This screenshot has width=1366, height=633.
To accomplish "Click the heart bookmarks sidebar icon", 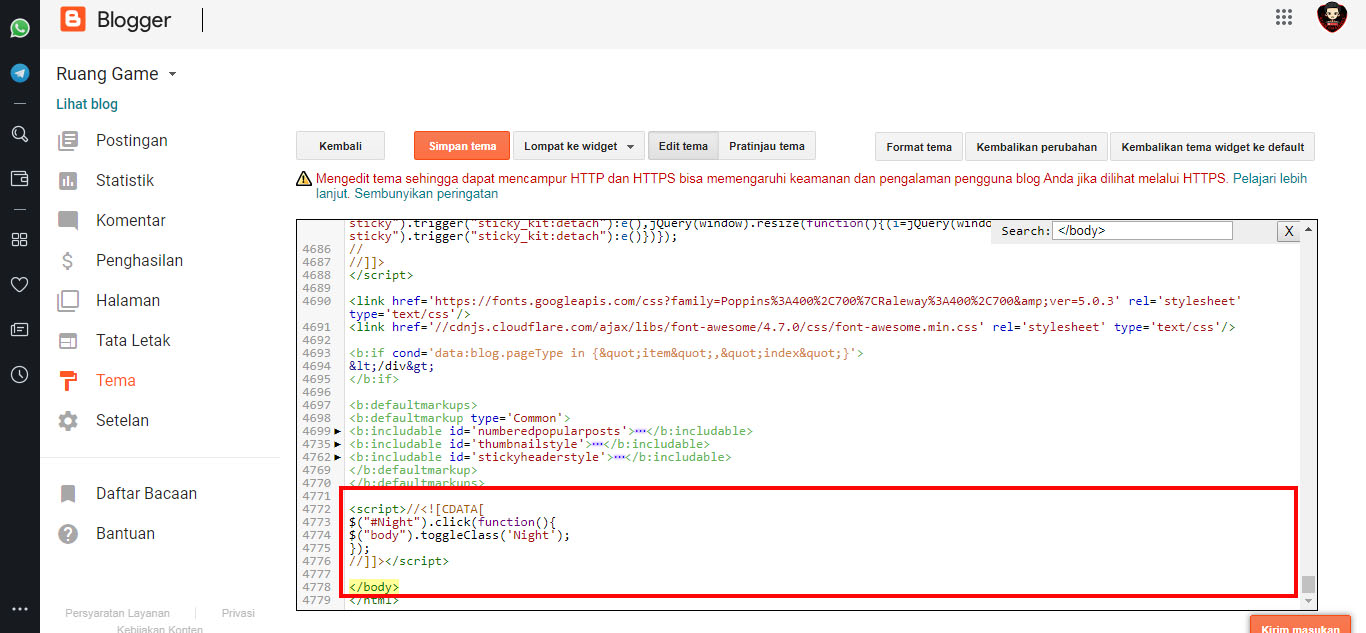I will pos(19,285).
